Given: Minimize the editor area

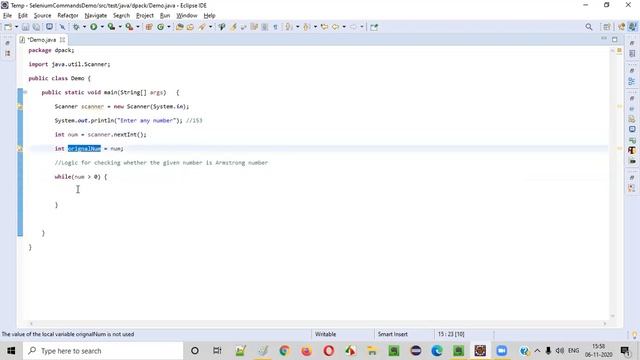Looking at the screenshot, I should [x=604, y=39].
